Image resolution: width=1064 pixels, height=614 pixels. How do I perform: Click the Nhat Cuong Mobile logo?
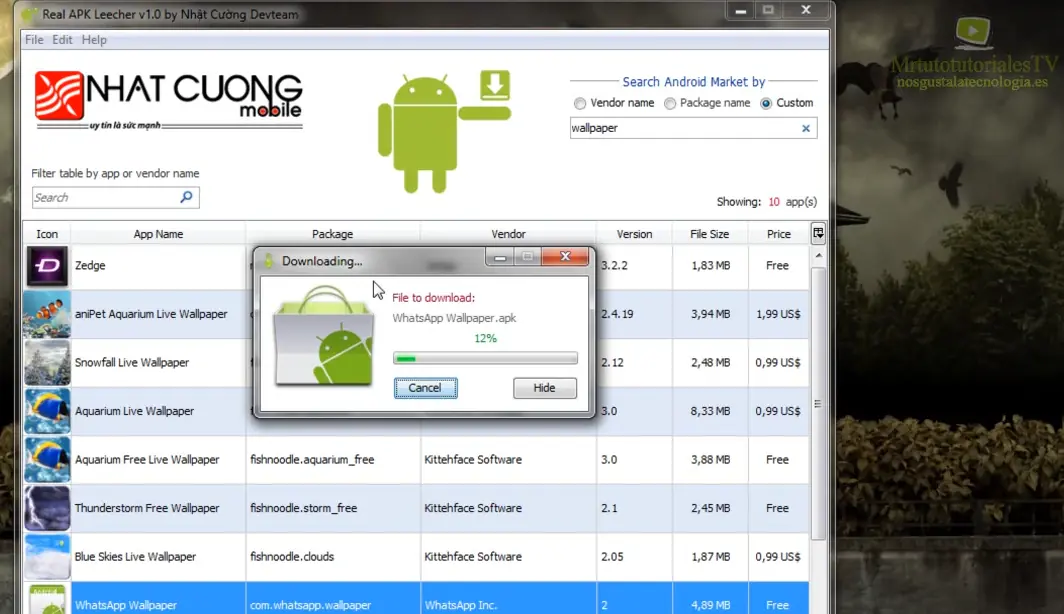pyautogui.click(x=169, y=100)
